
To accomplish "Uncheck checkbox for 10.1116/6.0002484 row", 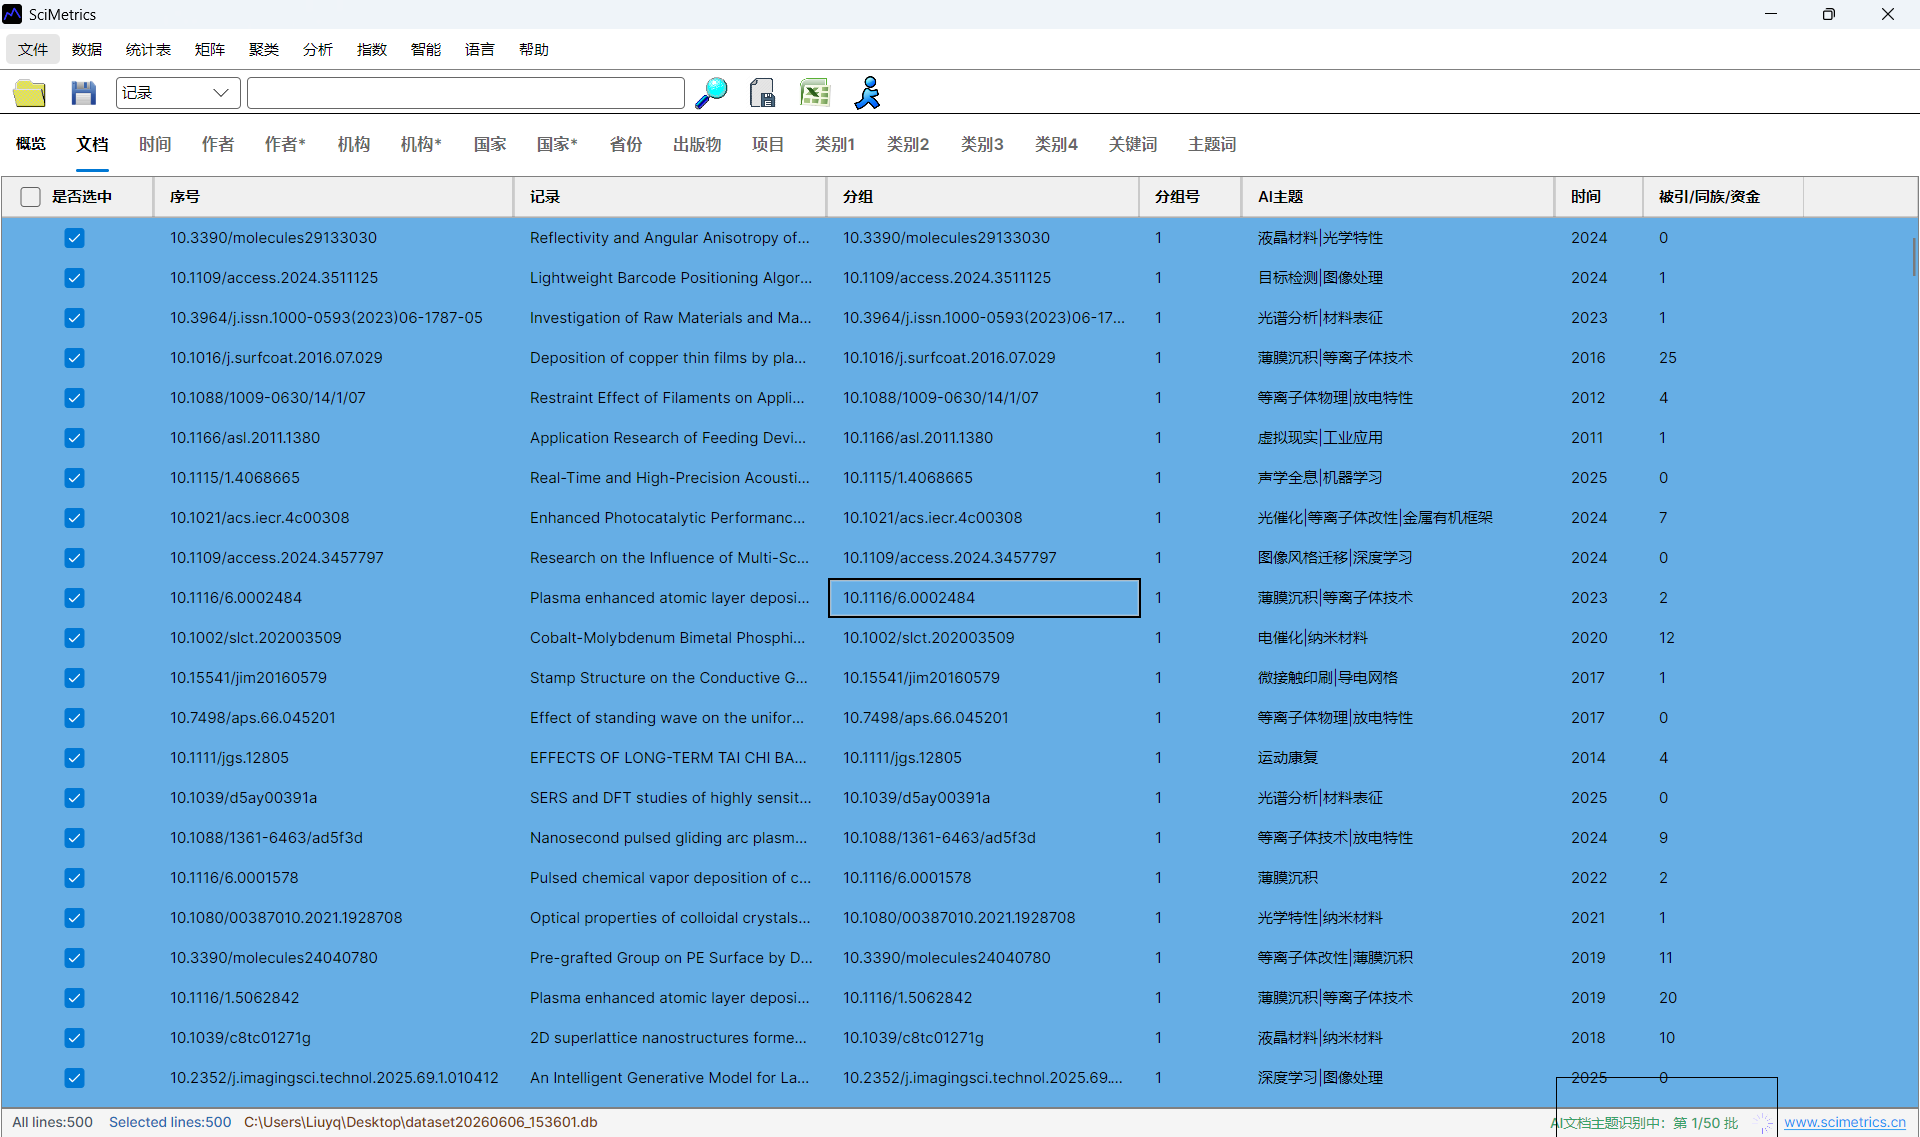I will (x=74, y=598).
